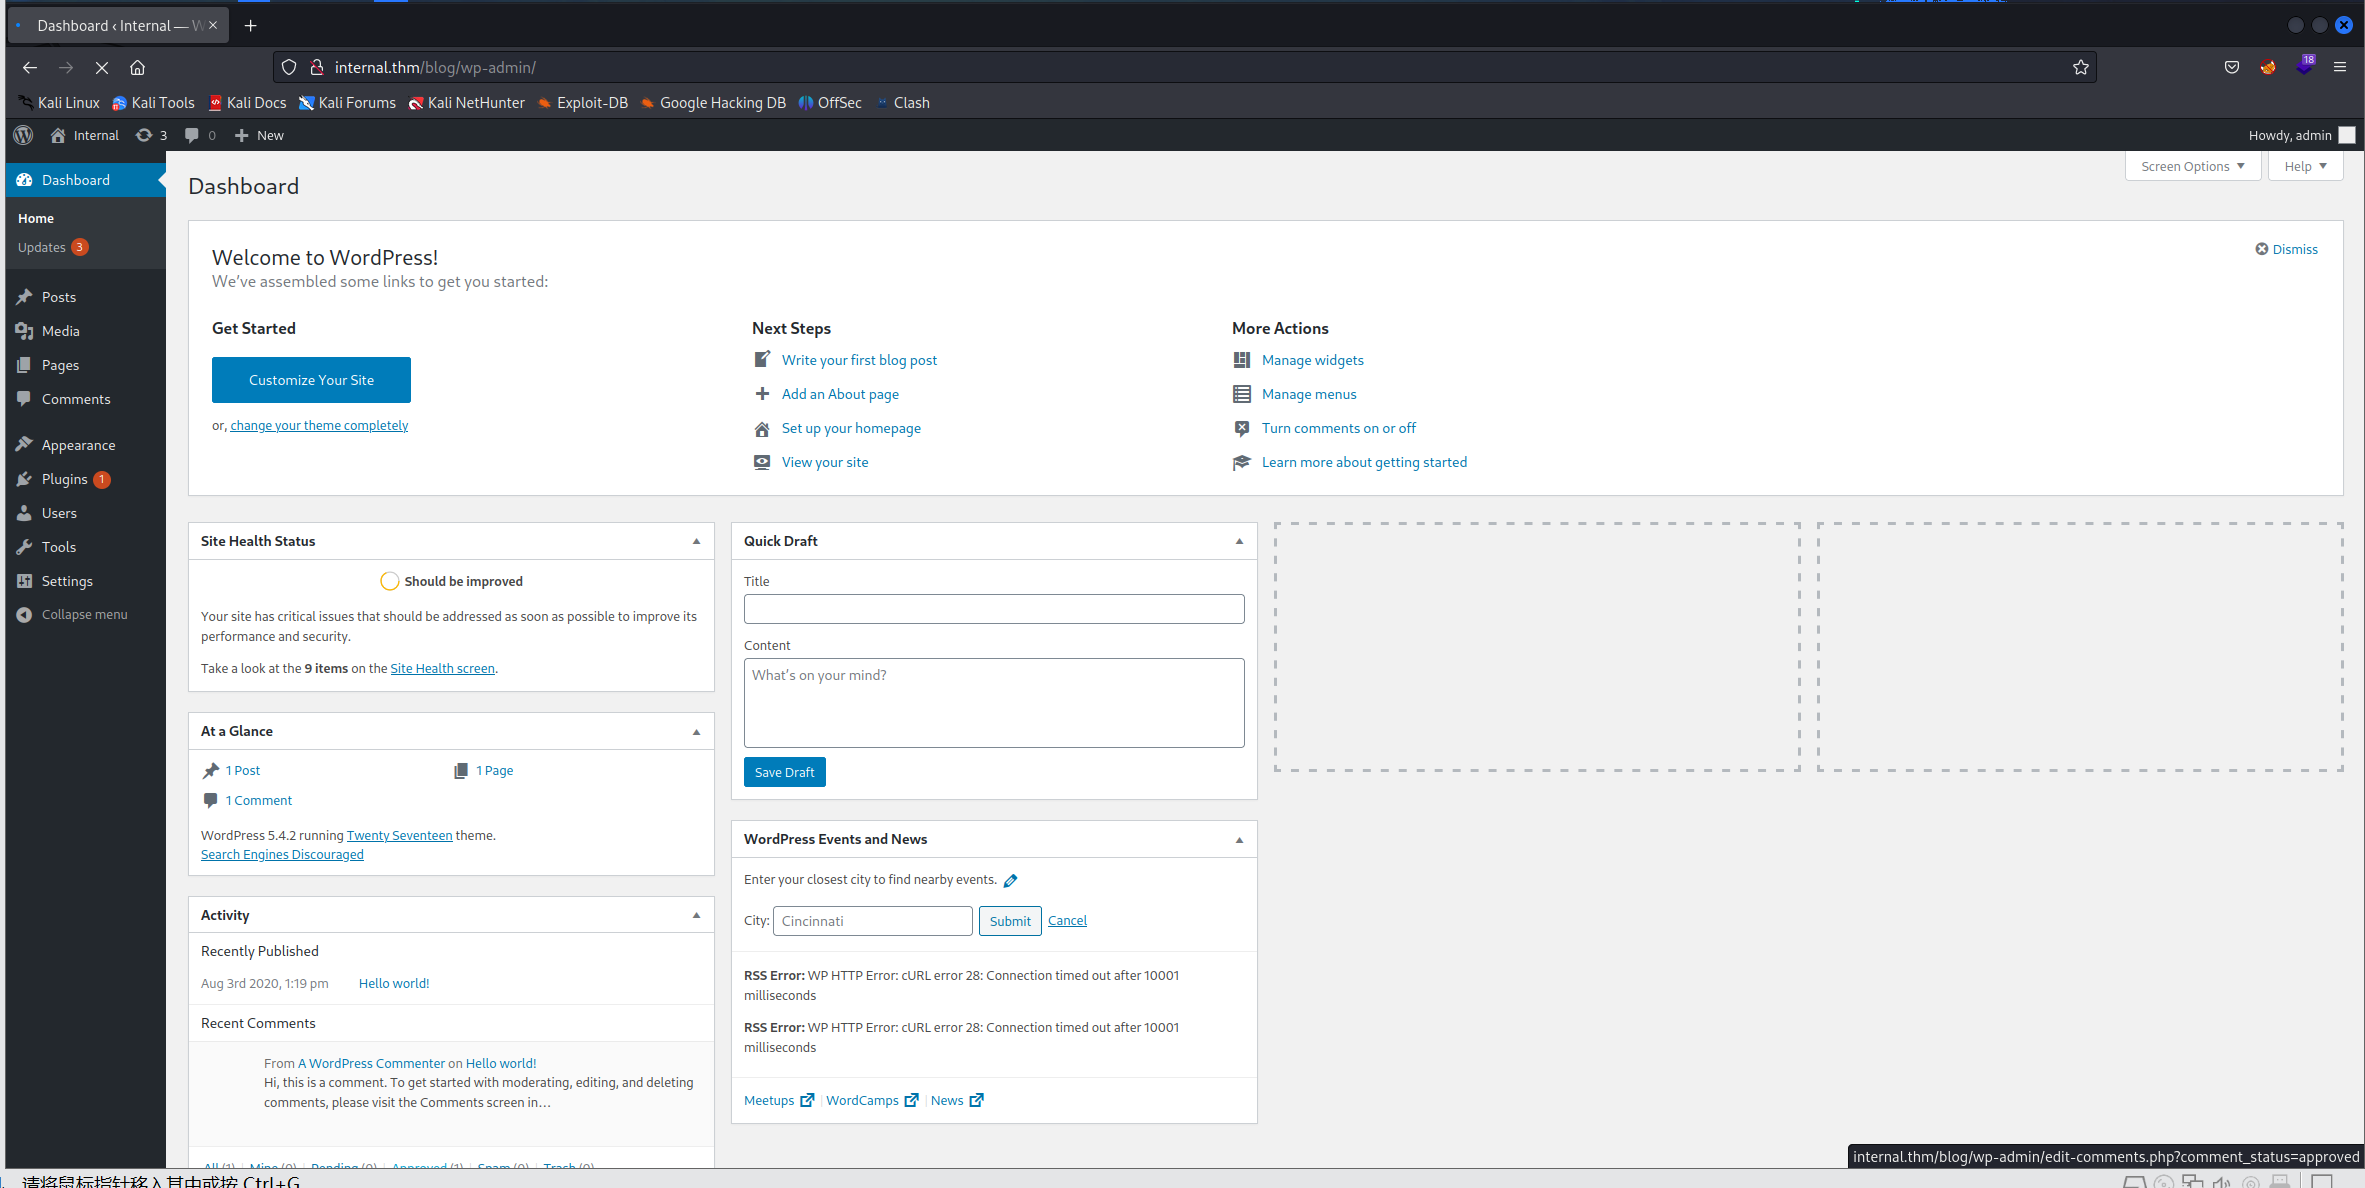Collapse the WordPress Events and News widget
The height and width of the screenshot is (1188, 2365).
click(x=1239, y=840)
